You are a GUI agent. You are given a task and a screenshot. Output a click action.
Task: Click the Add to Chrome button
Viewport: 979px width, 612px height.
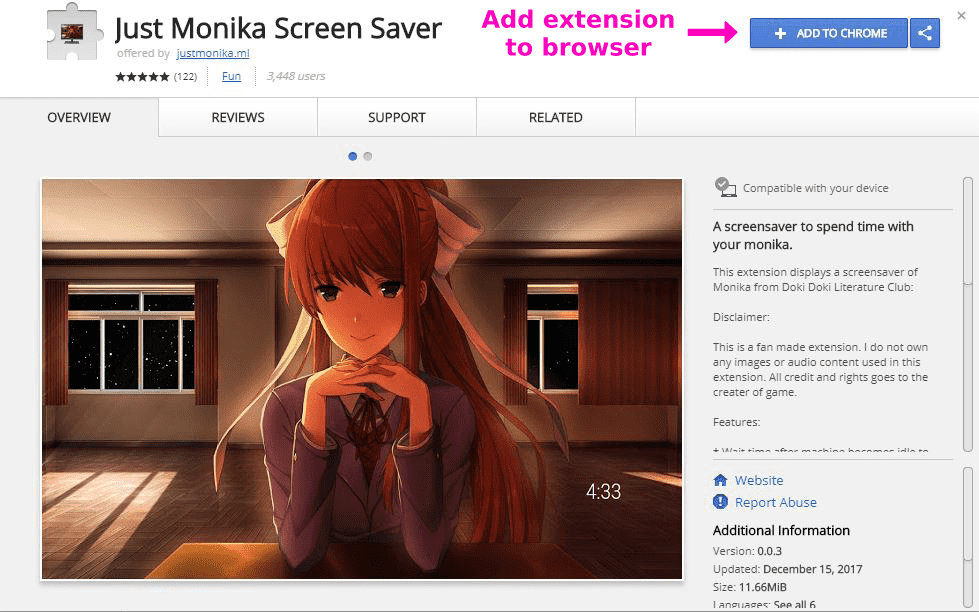(828, 33)
